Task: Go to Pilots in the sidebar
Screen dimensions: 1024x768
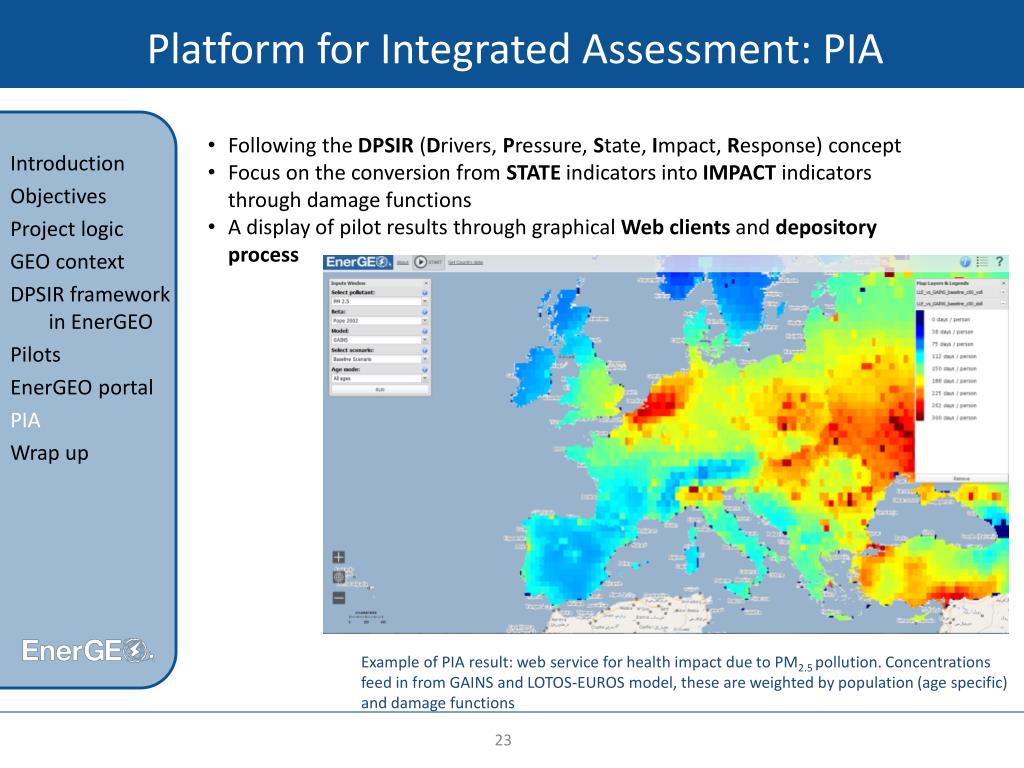Action: [x=35, y=355]
